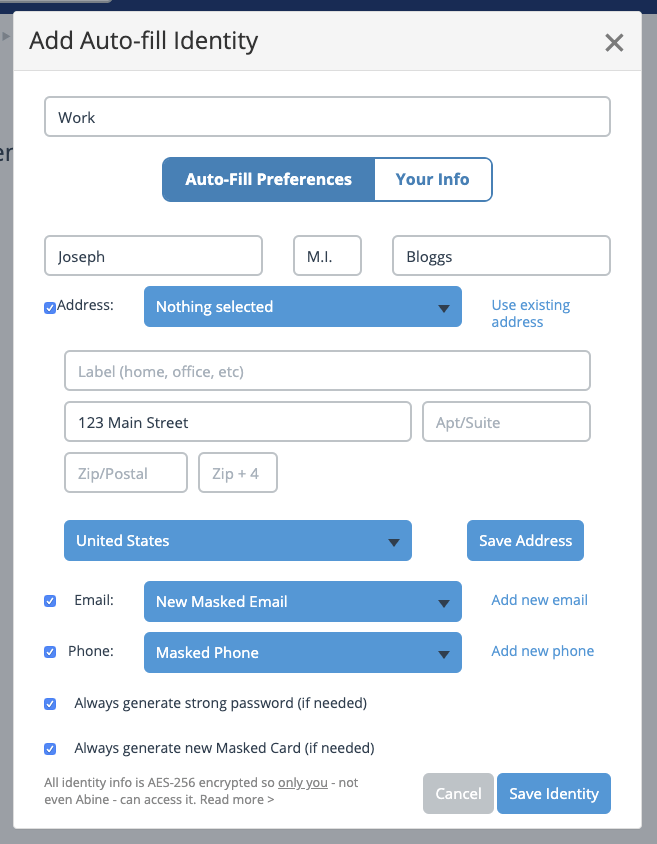Open the address 'Nothing selected' dropdown
The image size is (657, 844).
[302, 307]
